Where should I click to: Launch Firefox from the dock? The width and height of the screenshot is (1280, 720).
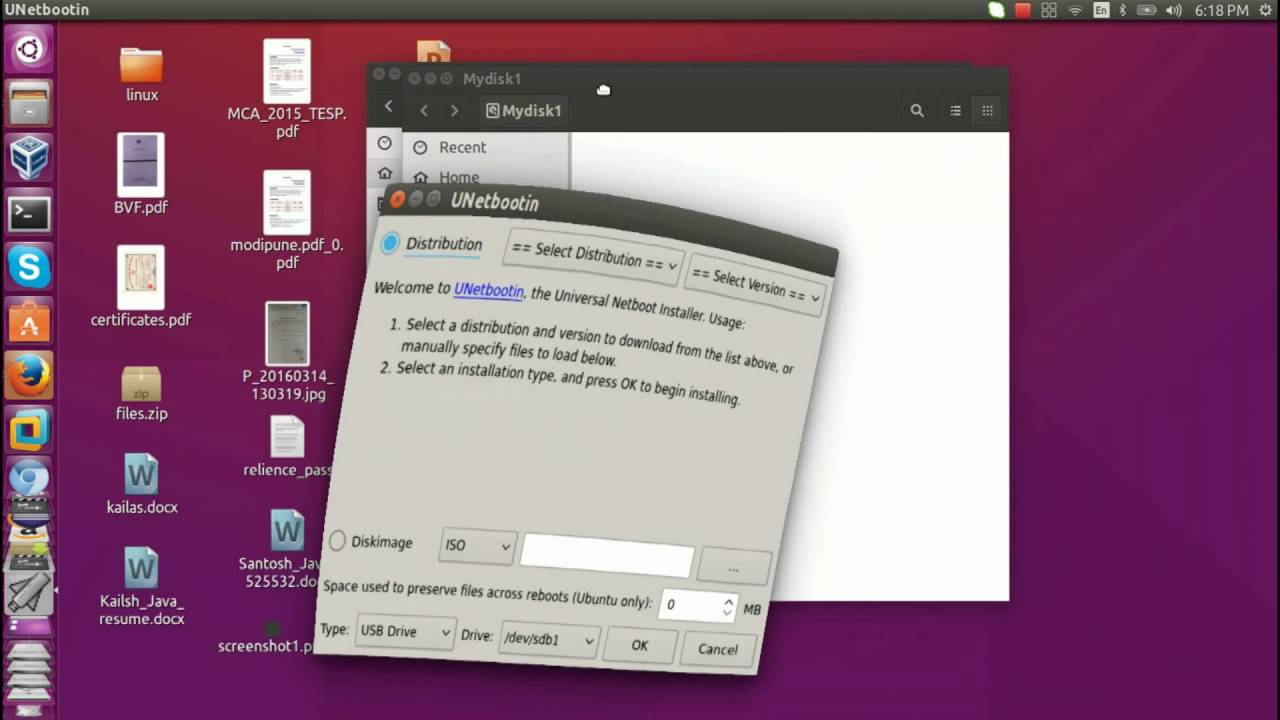pos(29,377)
